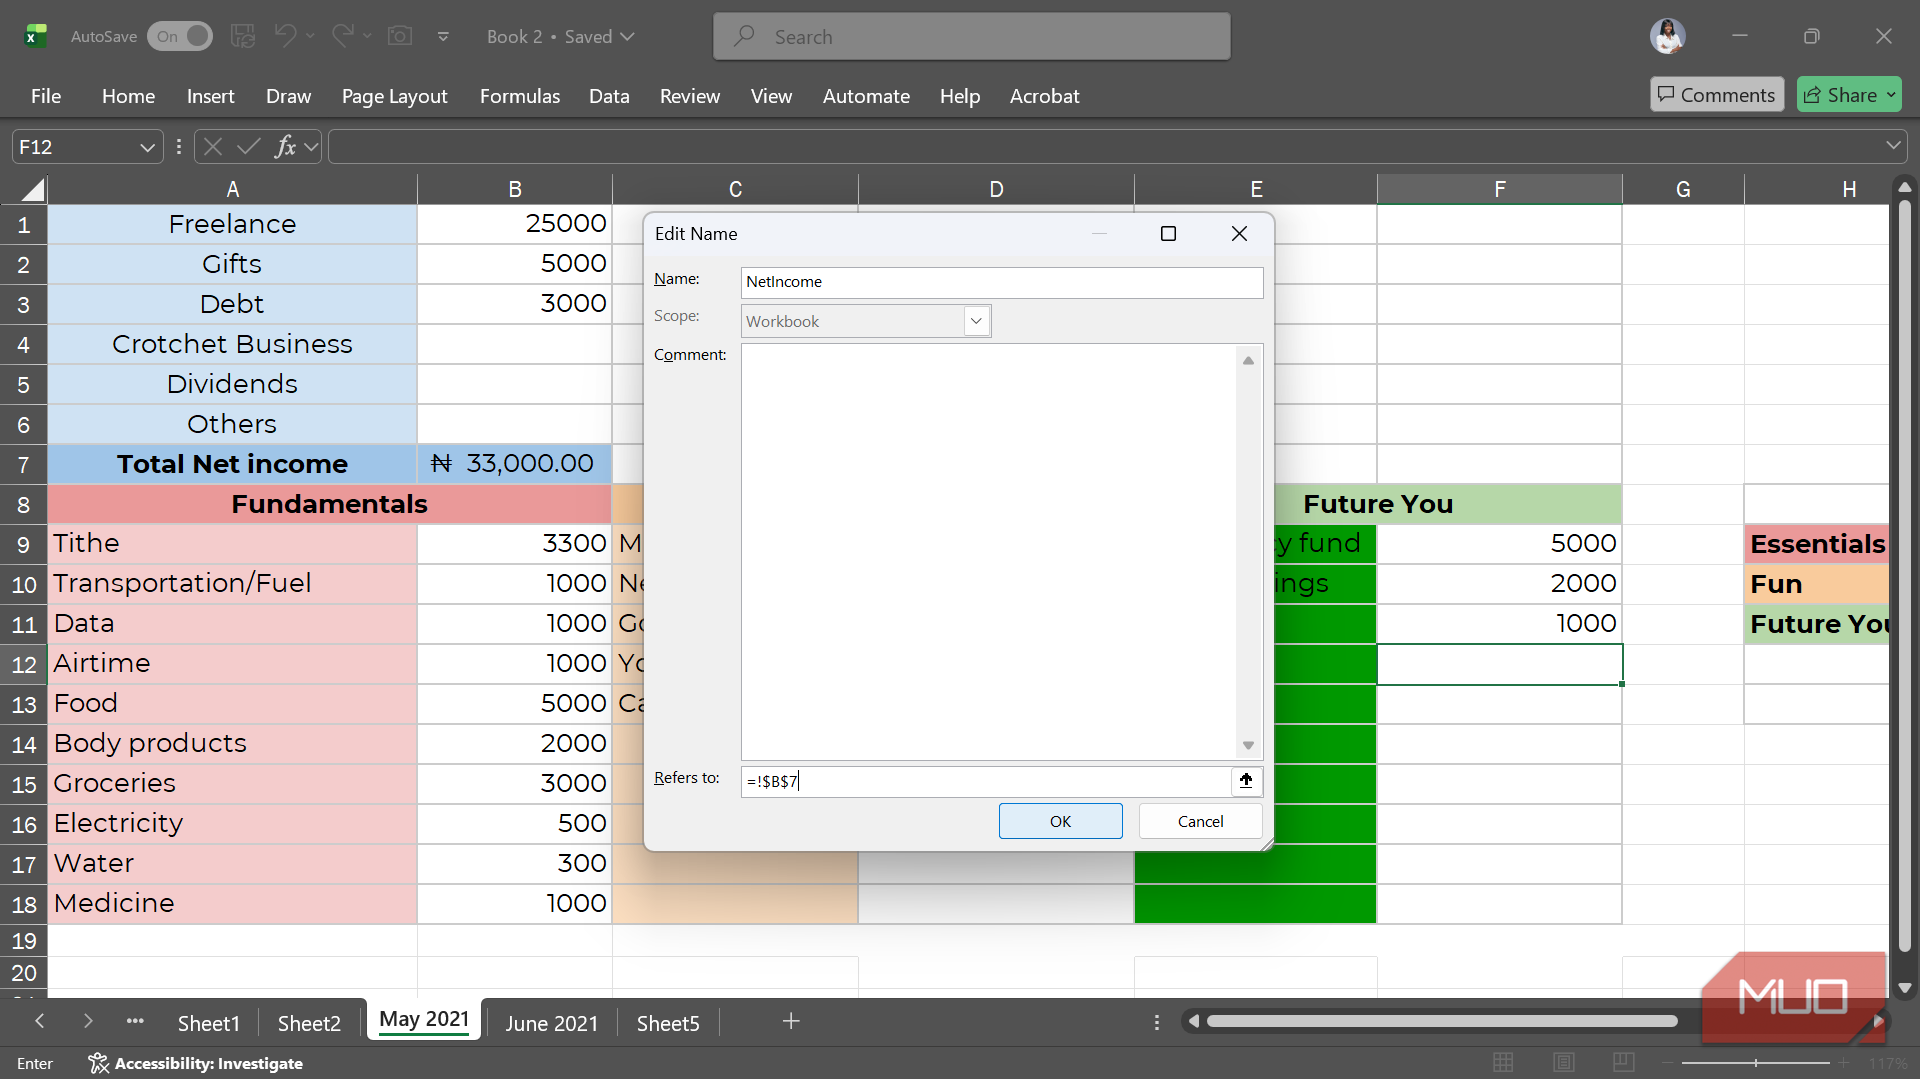1920x1080 pixels.
Task: Click the Insert Function fx icon
Action: point(285,147)
